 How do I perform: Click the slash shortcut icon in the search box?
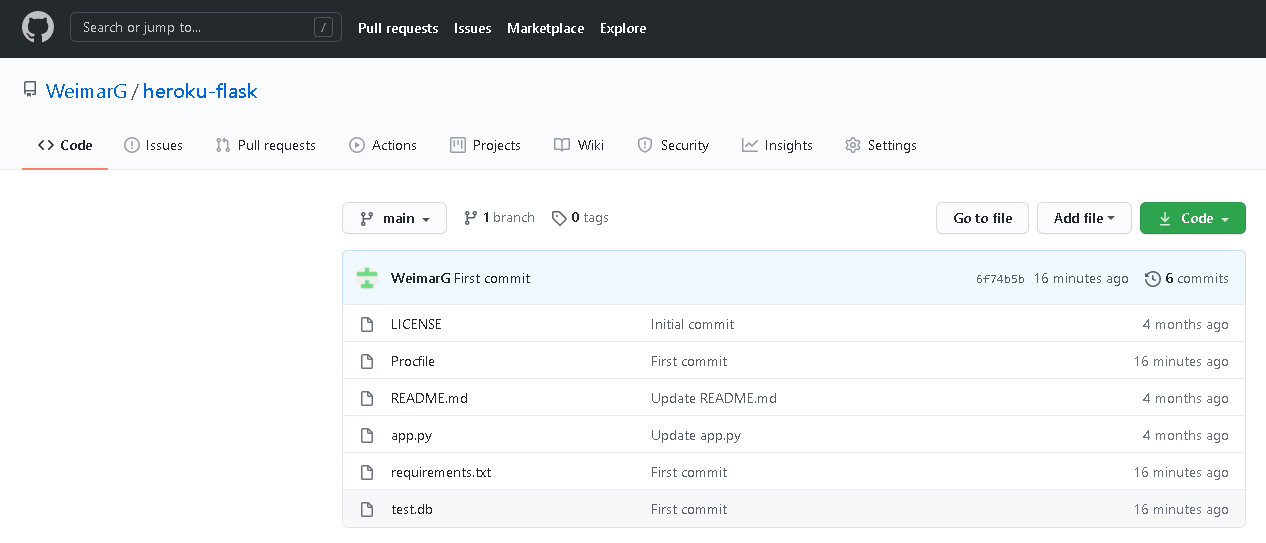click(x=323, y=28)
